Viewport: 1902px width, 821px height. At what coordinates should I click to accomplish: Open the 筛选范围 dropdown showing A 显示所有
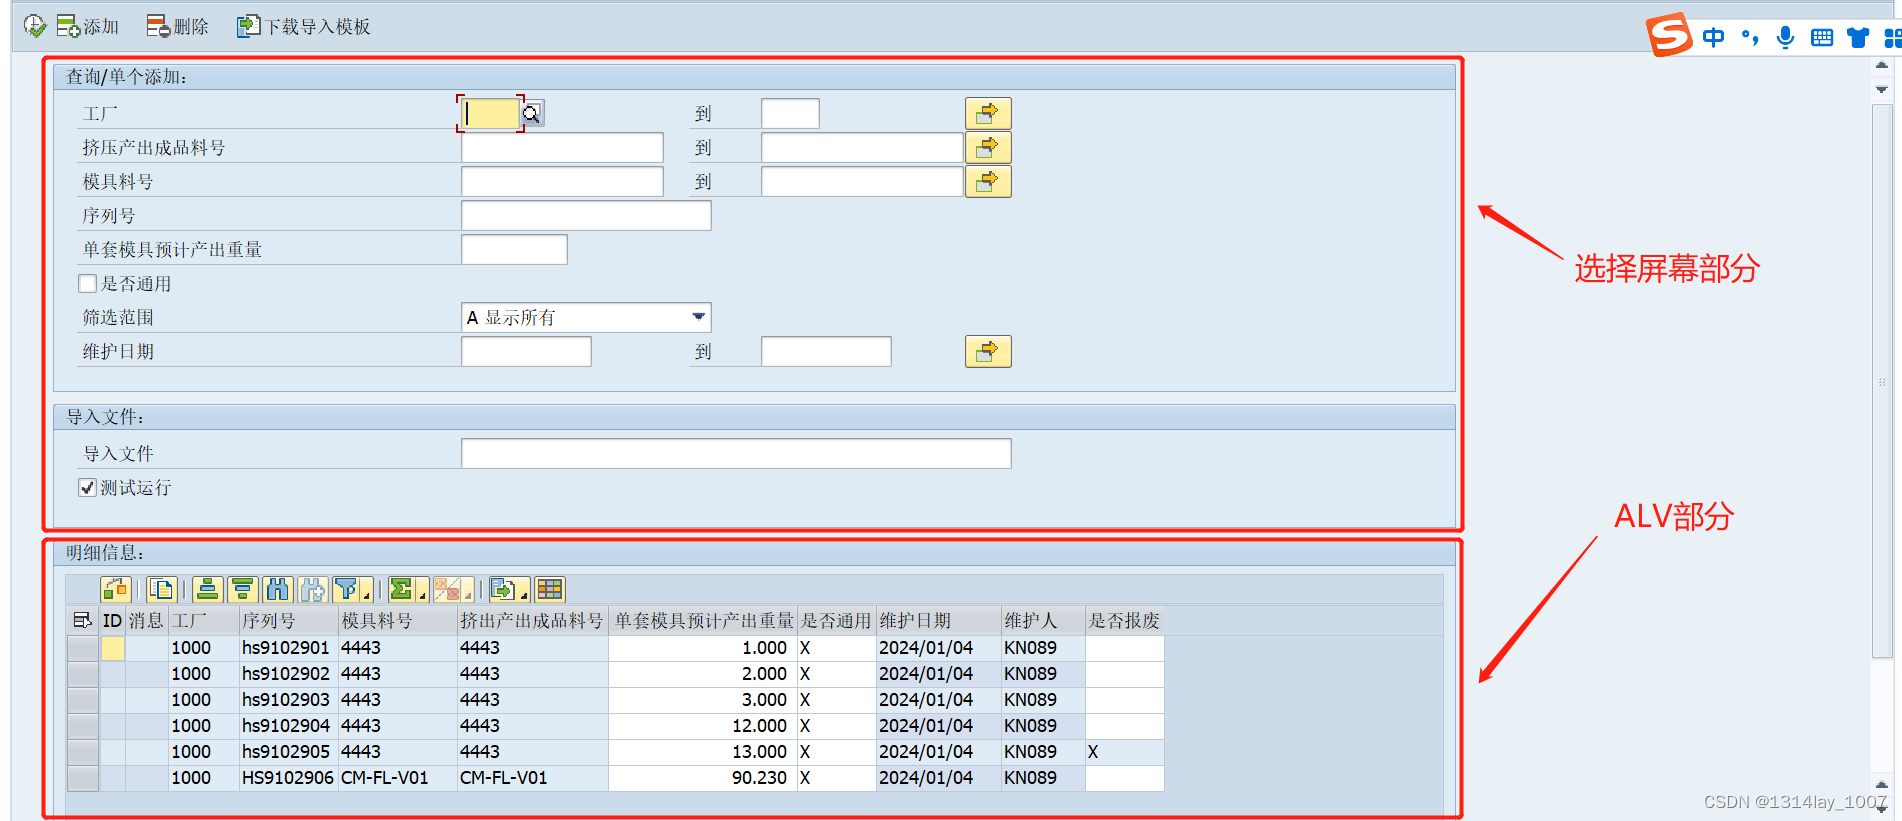tap(699, 317)
